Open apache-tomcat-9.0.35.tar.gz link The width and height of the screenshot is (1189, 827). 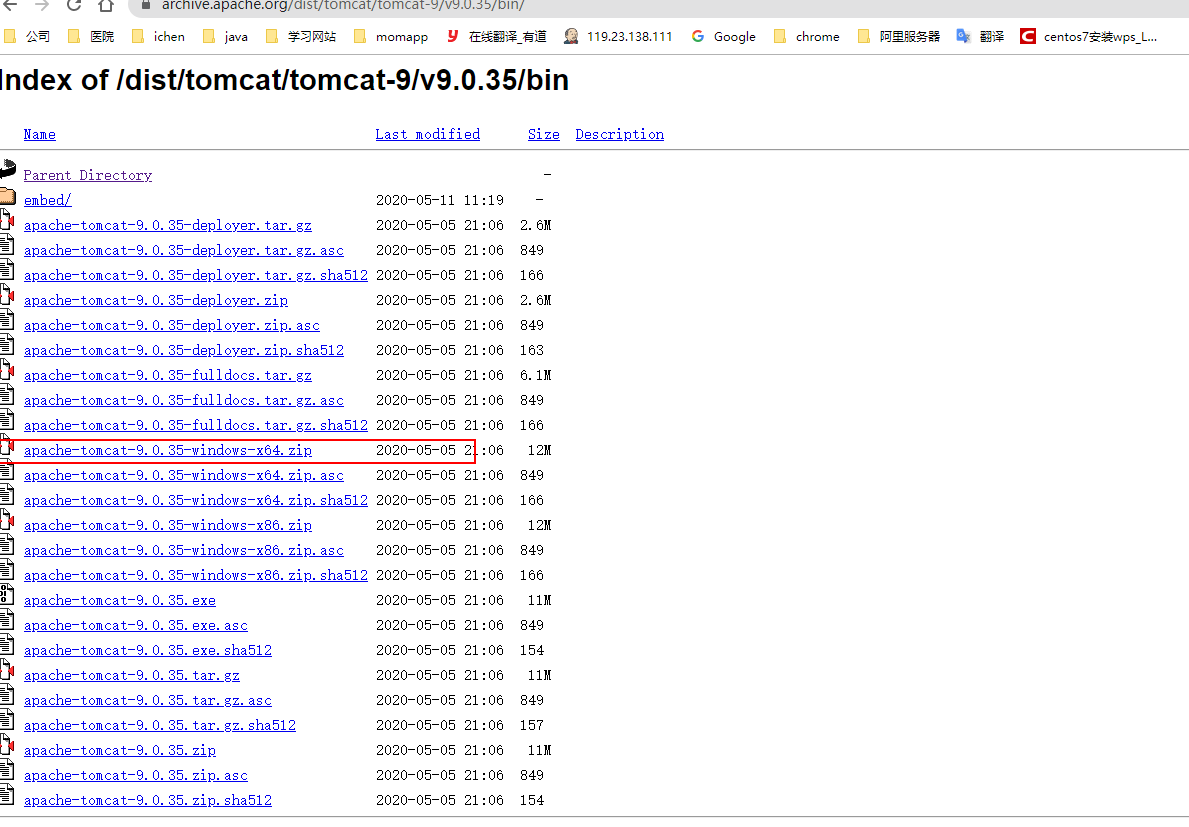(132, 675)
